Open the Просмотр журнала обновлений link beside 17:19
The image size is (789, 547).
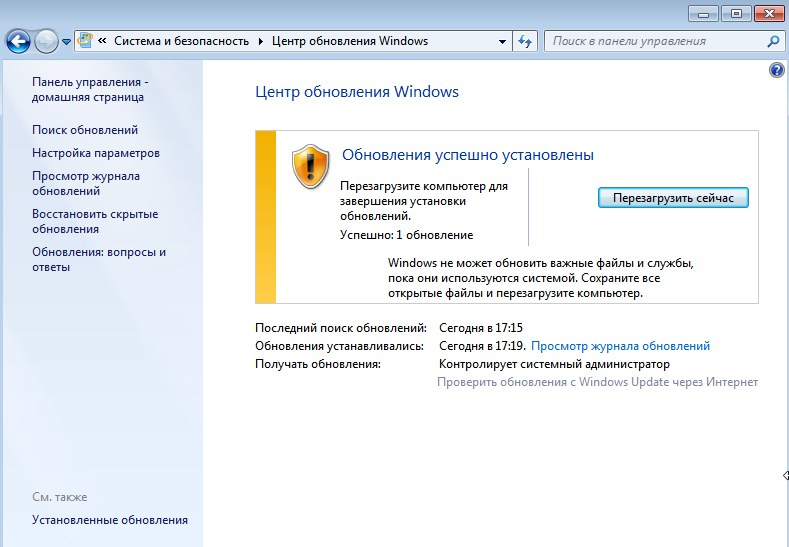pyautogui.click(x=620, y=346)
